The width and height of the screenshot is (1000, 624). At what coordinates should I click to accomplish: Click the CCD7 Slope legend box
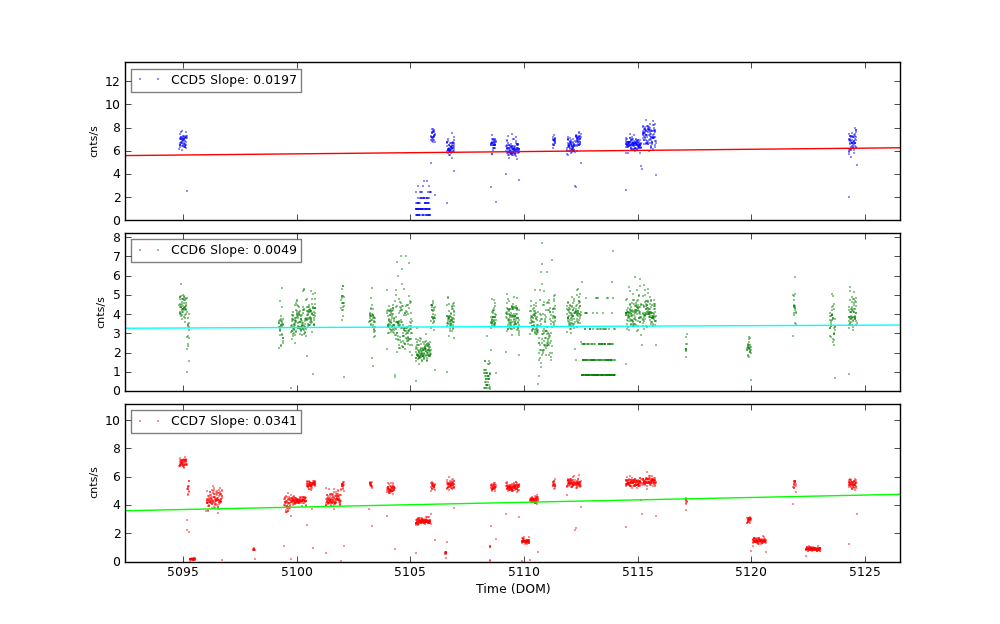tap(215, 421)
